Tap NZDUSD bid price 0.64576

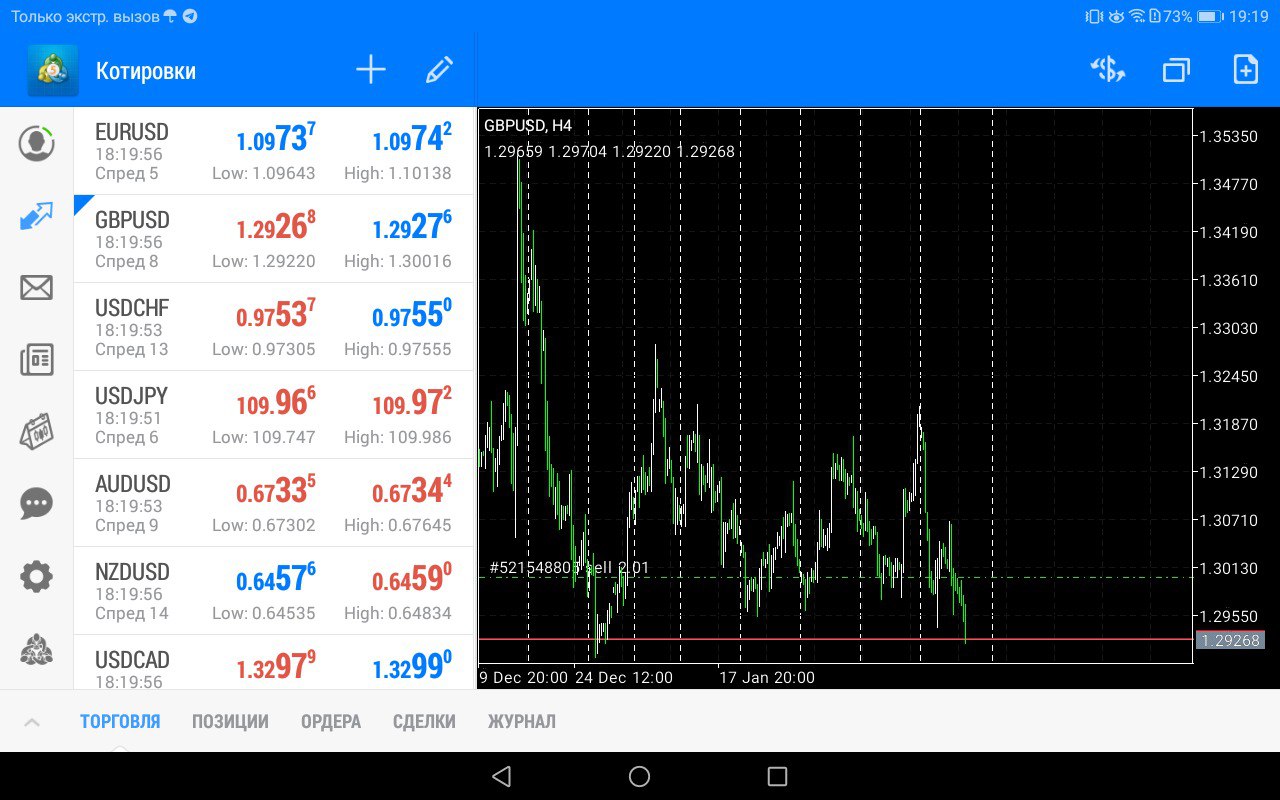click(x=276, y=578)
